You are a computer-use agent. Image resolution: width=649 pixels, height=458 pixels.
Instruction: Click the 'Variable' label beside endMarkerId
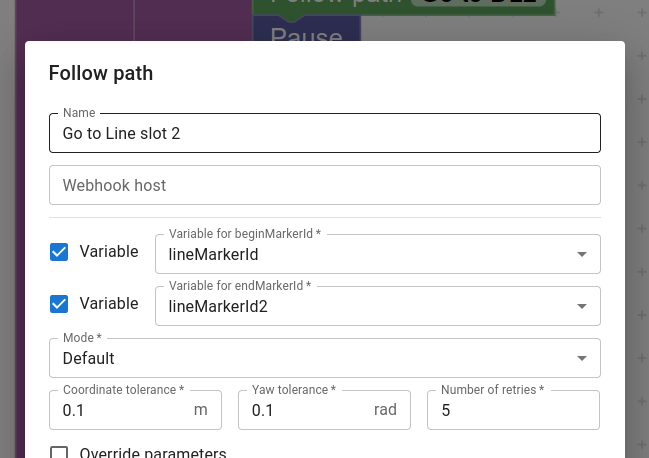coord(109,304)
